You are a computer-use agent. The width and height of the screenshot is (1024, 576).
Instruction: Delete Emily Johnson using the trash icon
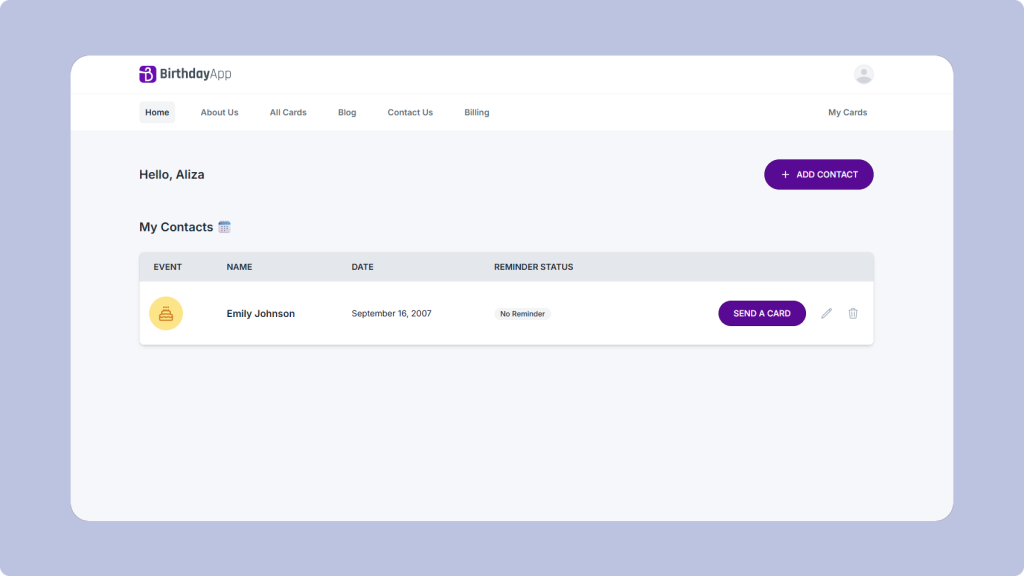click(853, 313)
